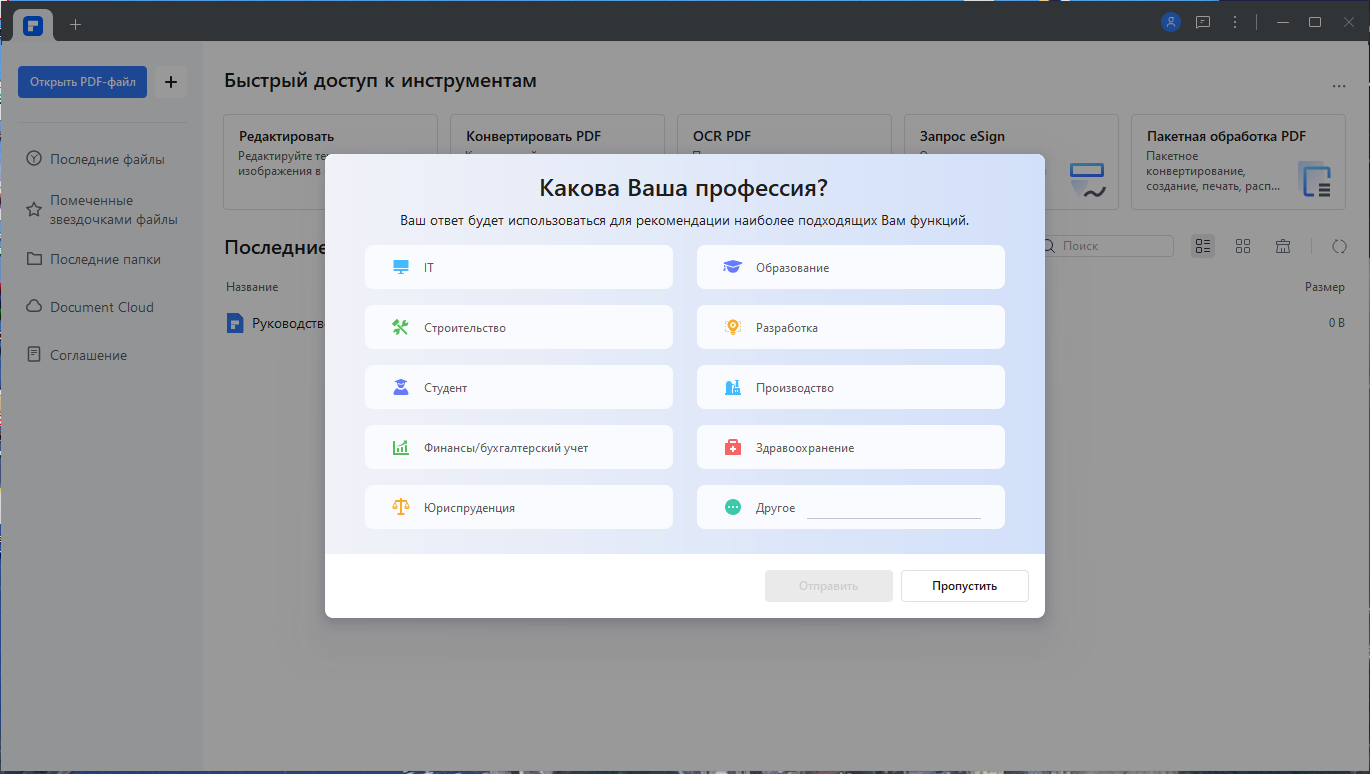Click the plus button beside Открыть PDF-файл
Screen dimensions: 1370x774
tap(171, 82)
